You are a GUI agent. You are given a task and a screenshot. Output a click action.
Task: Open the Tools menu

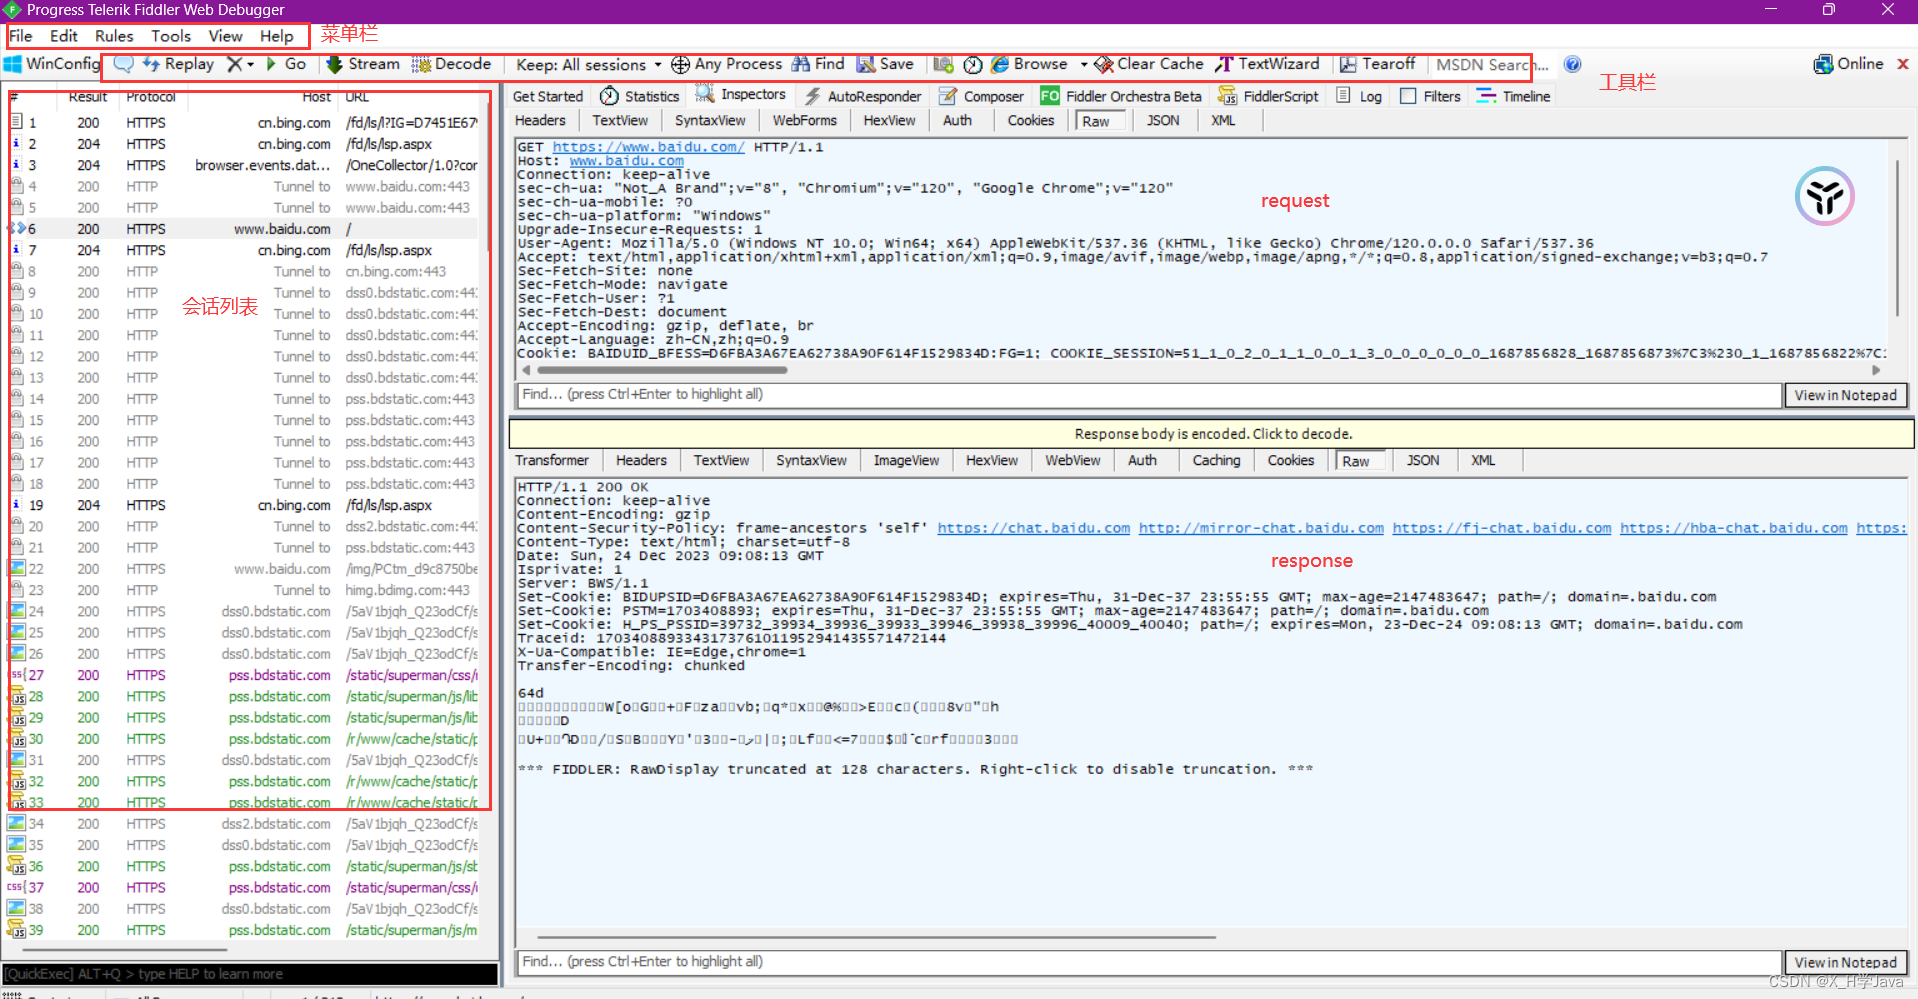[x=171, y=36]
